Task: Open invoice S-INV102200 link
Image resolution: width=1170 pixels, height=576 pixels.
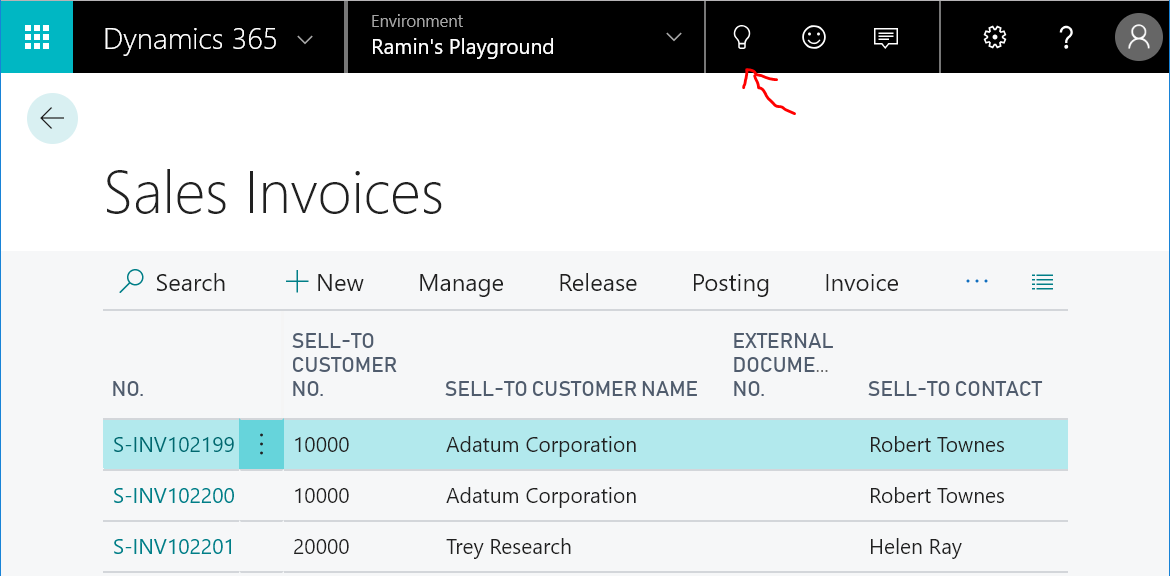Action: (174, 496)
